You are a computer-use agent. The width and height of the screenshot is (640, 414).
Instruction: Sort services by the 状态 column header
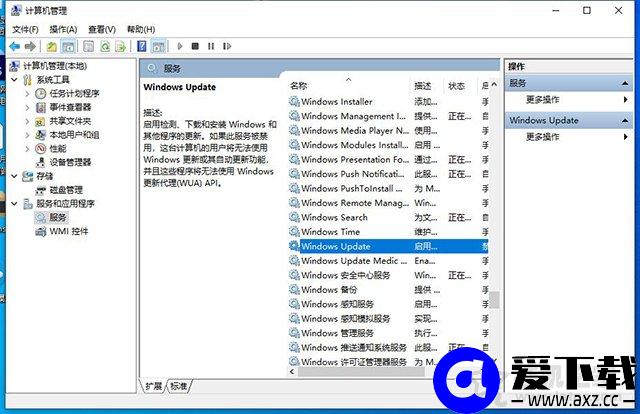456,86
